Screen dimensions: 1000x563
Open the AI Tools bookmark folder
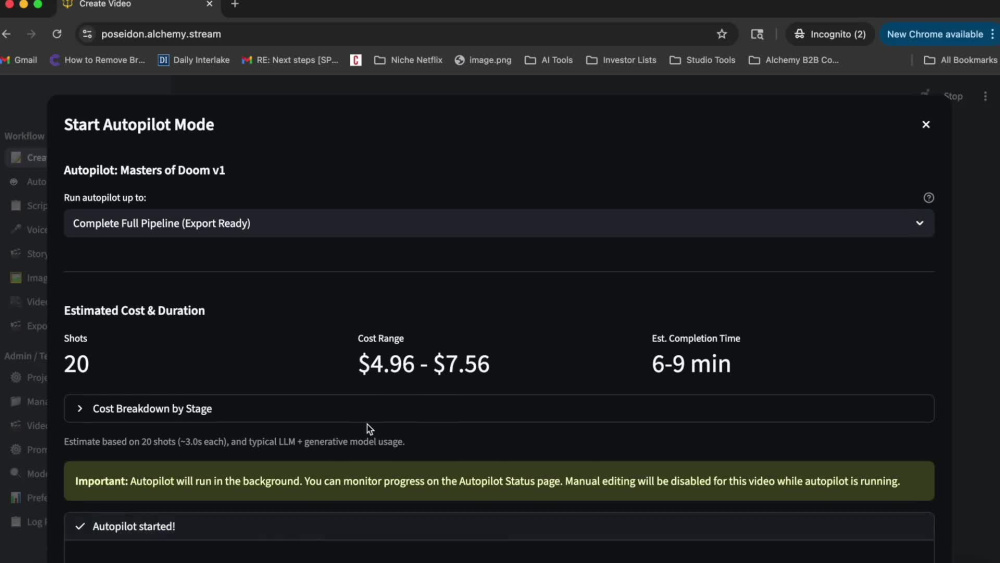tap(548, 60)
